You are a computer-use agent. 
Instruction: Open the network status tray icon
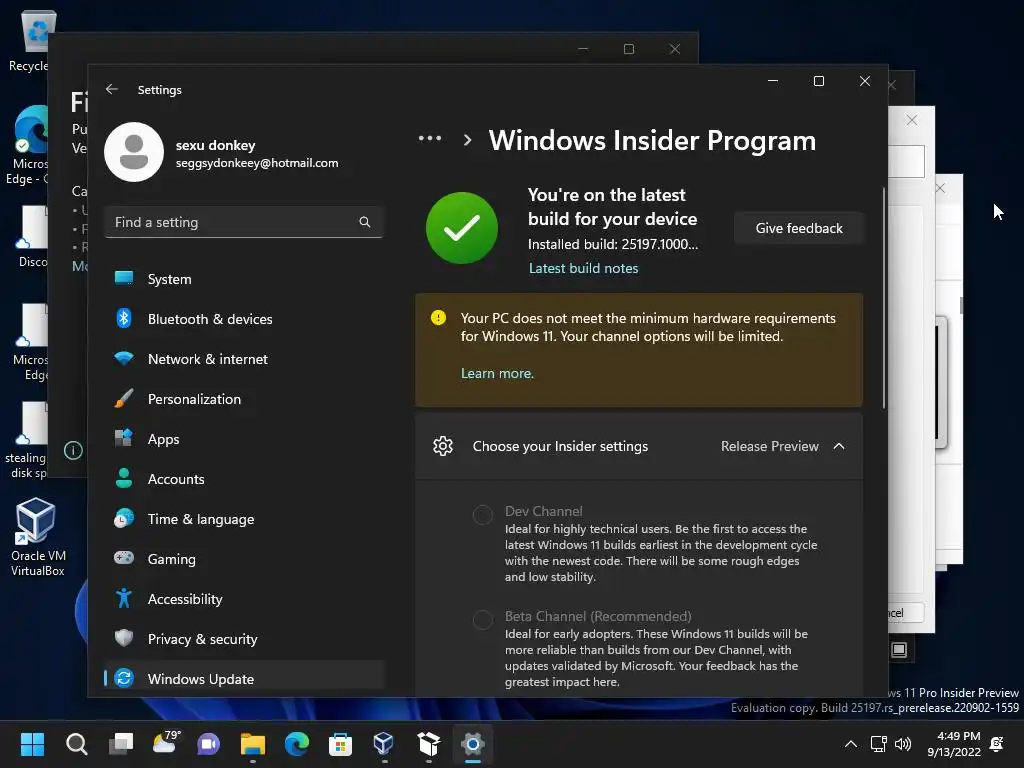[878, 744]
